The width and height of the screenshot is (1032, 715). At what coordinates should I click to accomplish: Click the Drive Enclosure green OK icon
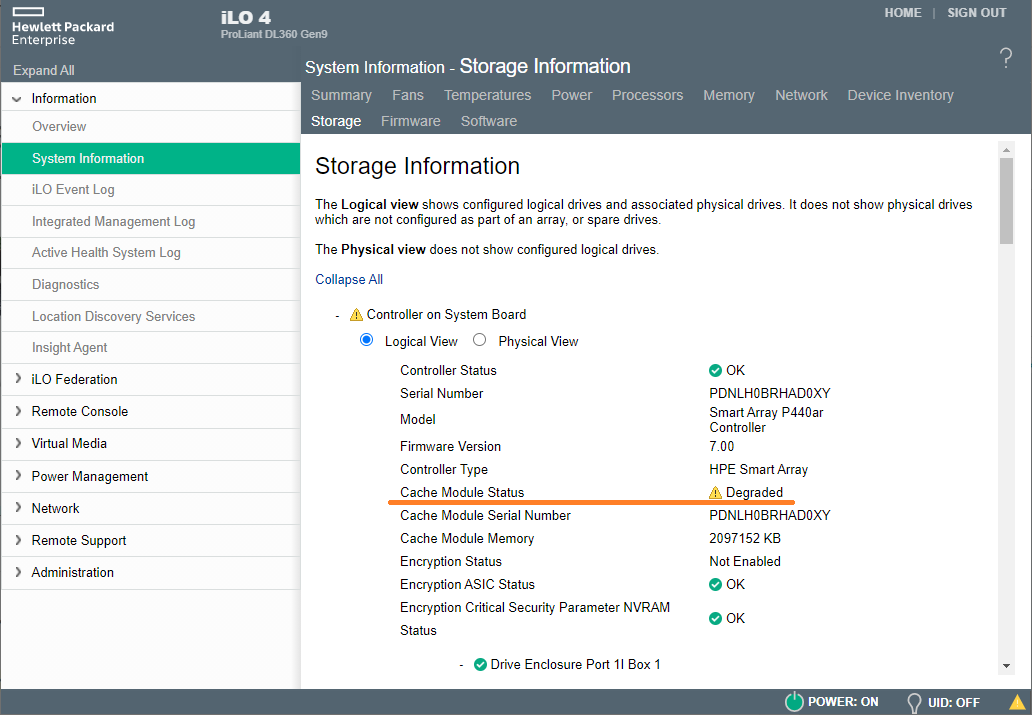click(x=480, y=665)
